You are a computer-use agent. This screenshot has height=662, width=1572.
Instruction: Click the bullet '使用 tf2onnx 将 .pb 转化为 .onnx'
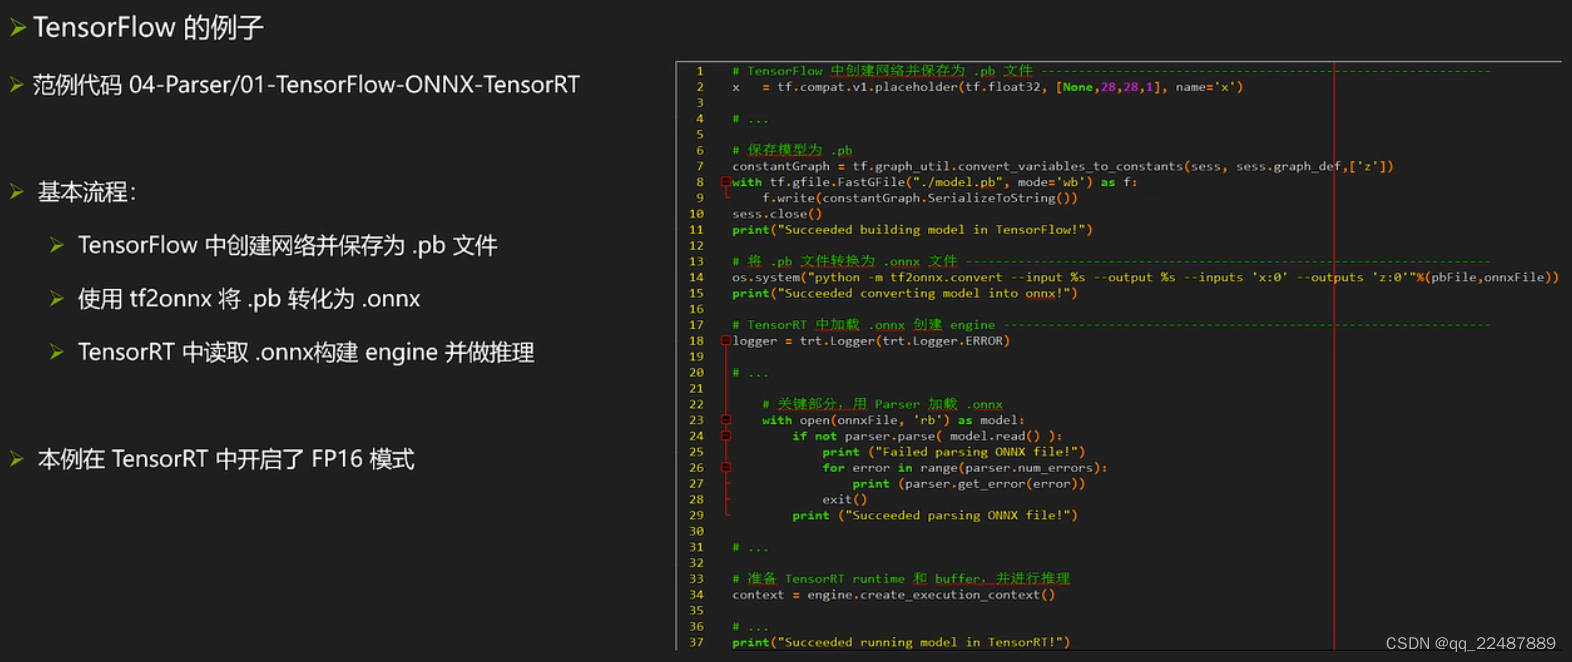pos(249,299)
